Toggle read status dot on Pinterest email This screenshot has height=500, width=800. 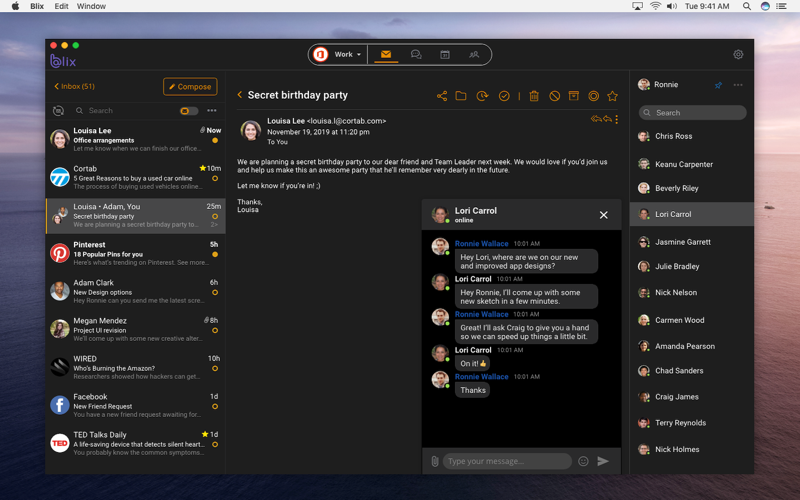pyautogui.click(x=215, y=255)
